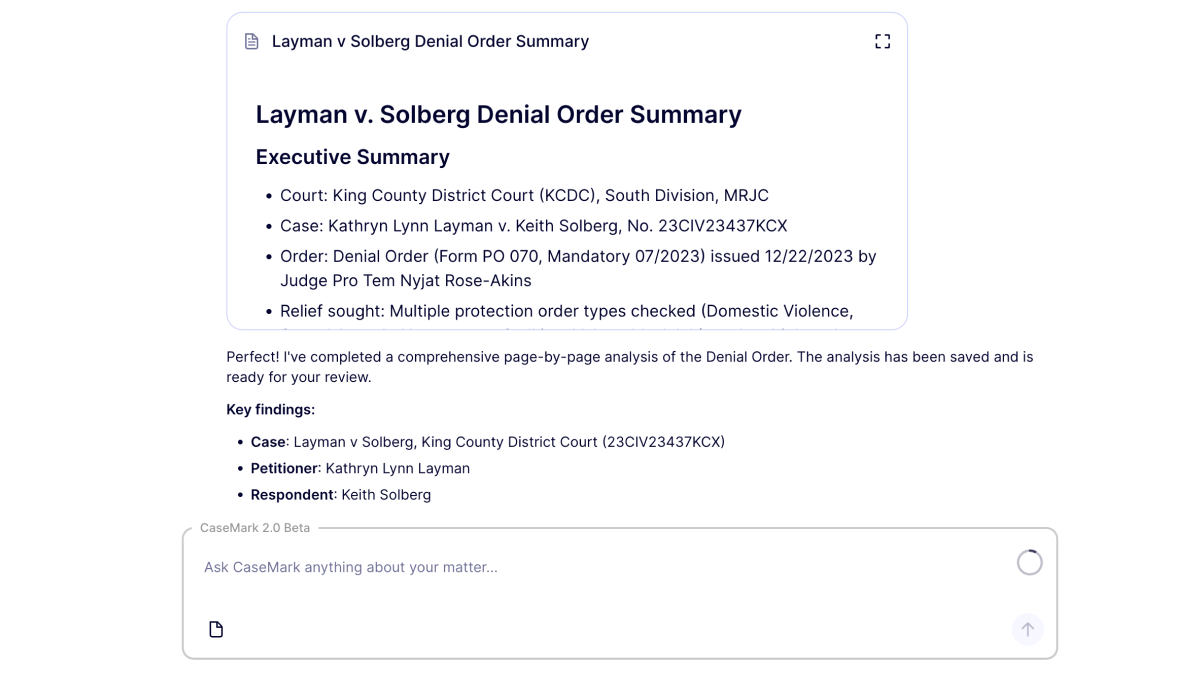Image resolution: width=1200 pixels, height=675 pixels.
Task: Select the Court bullet mentioning King County District Court
Action: (522, 195)
